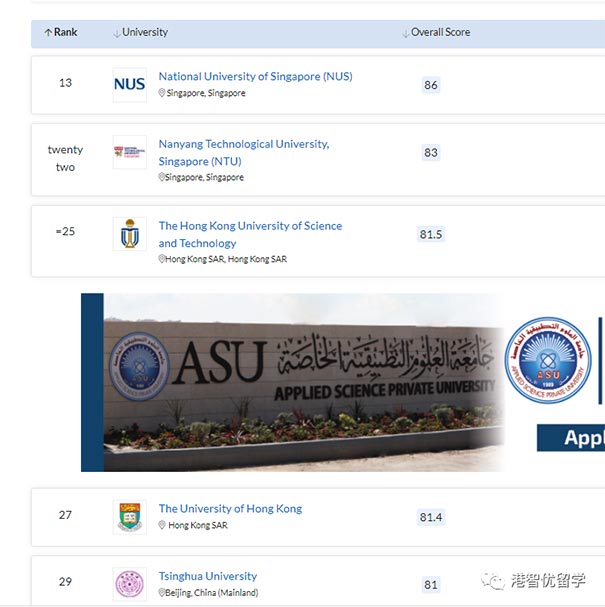Click location pin beside Beijing, China (Mainland)

(162, 593)
